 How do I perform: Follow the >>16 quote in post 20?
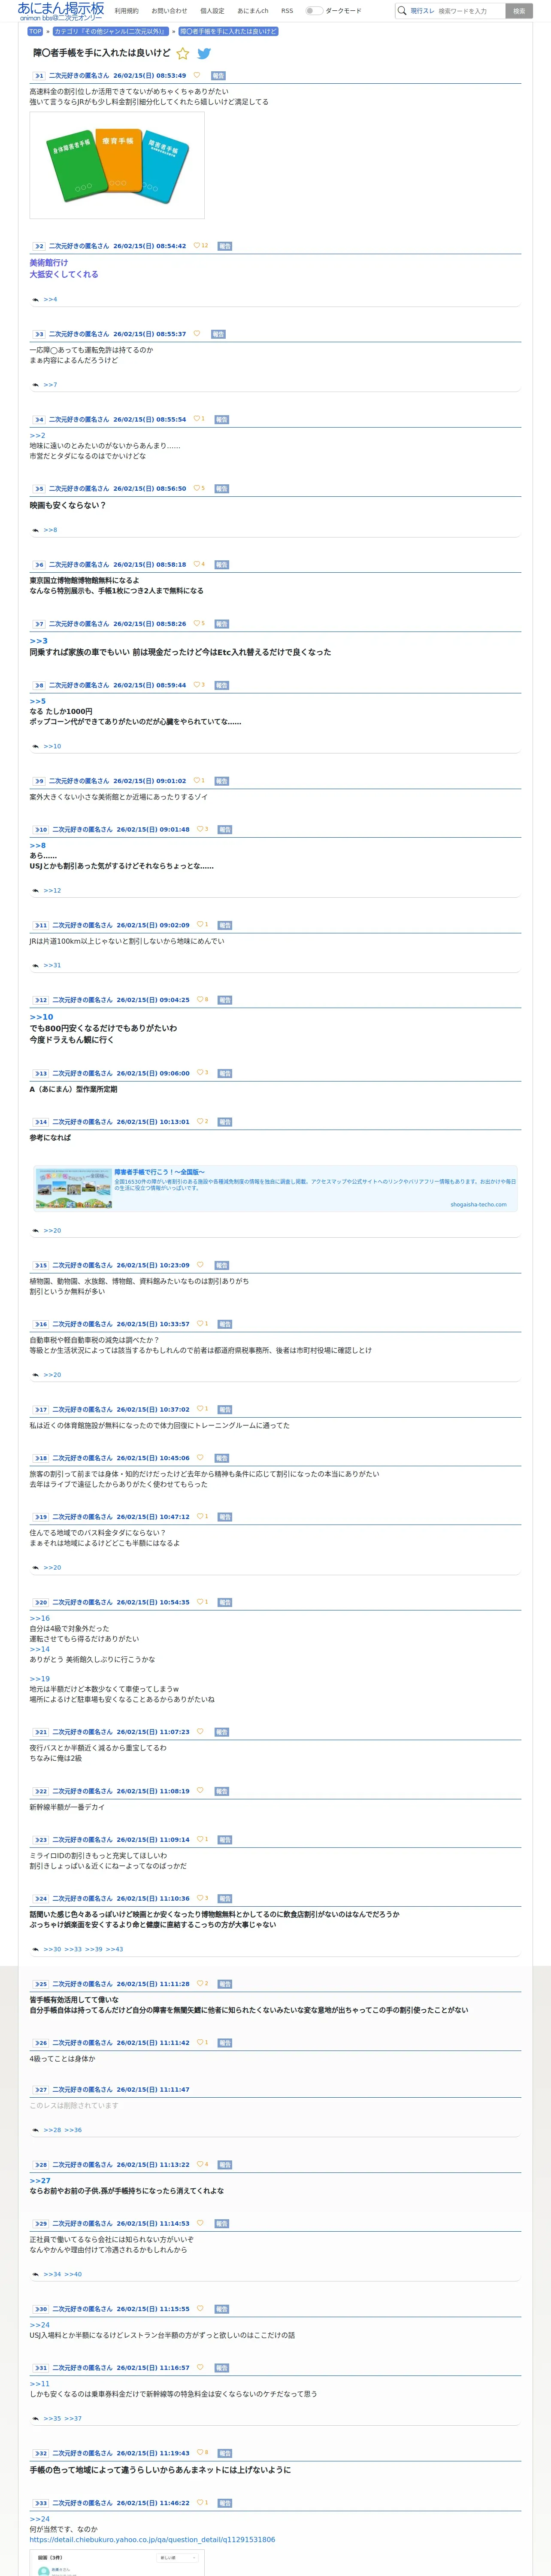pos(39,1618)
